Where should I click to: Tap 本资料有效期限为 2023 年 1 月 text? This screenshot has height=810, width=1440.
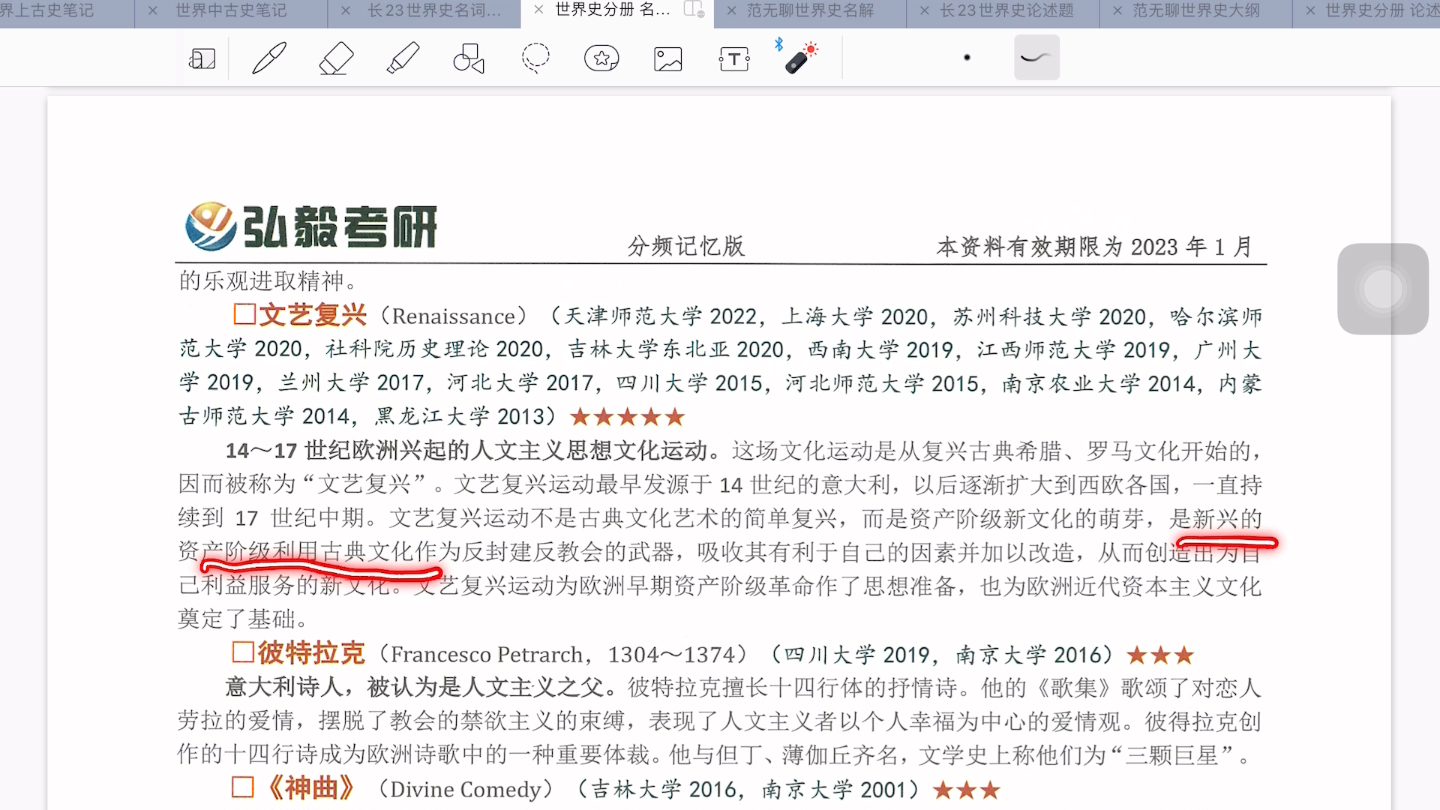(x=1095, y=246)
